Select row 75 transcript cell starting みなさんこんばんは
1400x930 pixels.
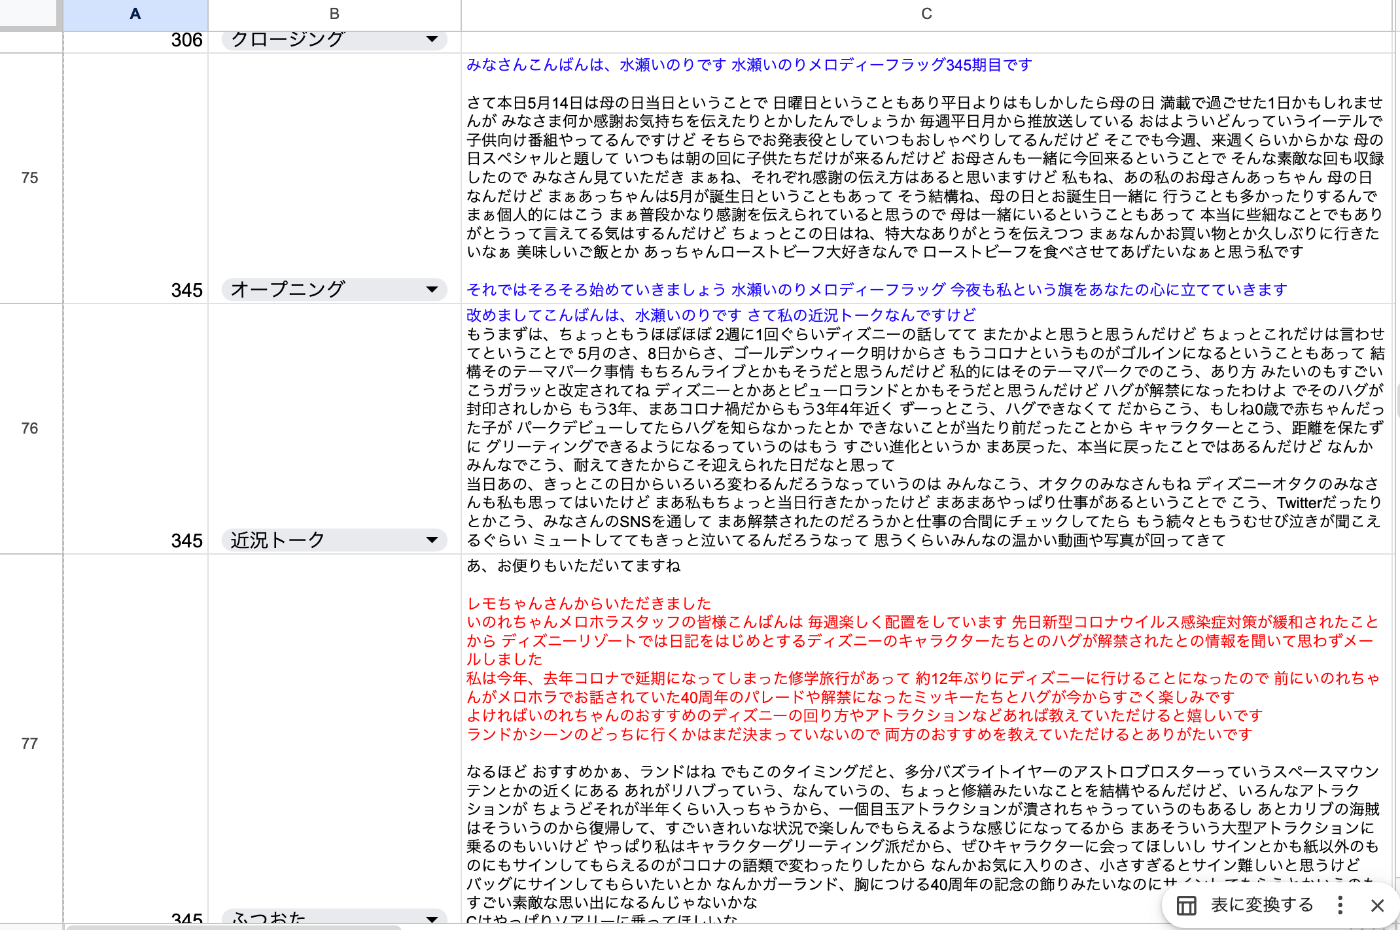[926, 178]
